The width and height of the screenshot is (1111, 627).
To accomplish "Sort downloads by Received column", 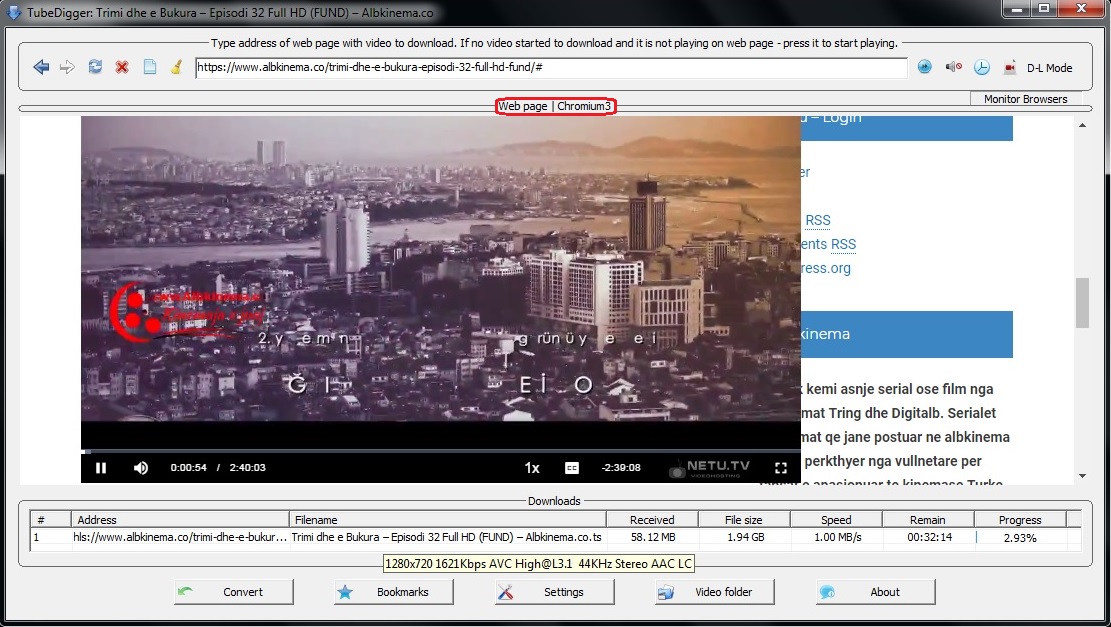I will coord(653,520).
